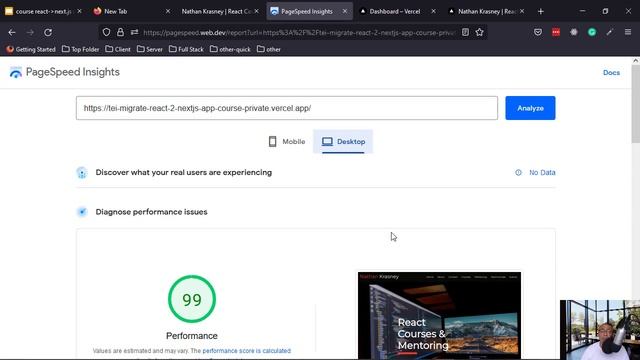640x360 pixels.
Task: Open the Client bookmark folder
Action: 118,49
